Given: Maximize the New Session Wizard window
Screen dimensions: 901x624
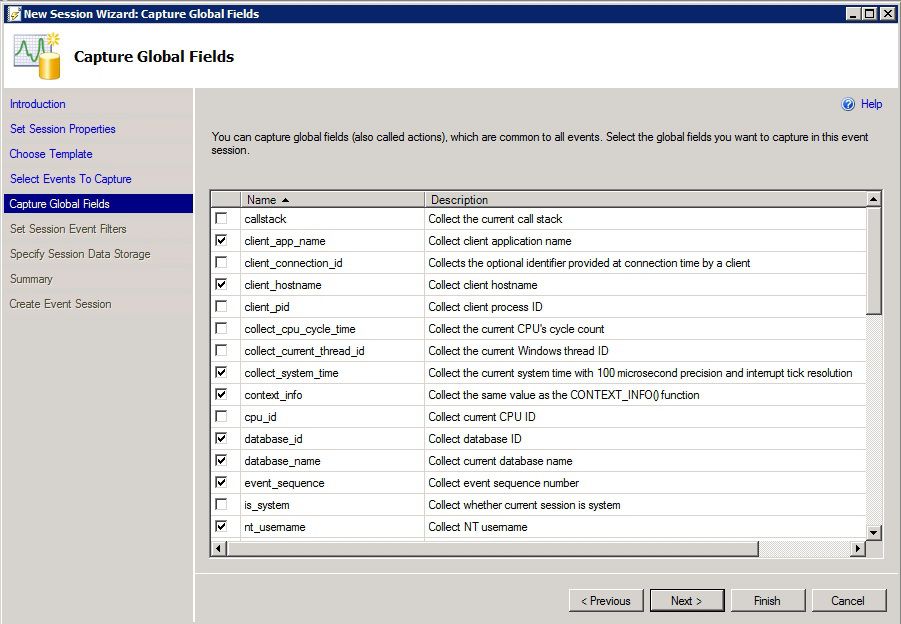Looking at the screenshot, I should coord(870,14).
